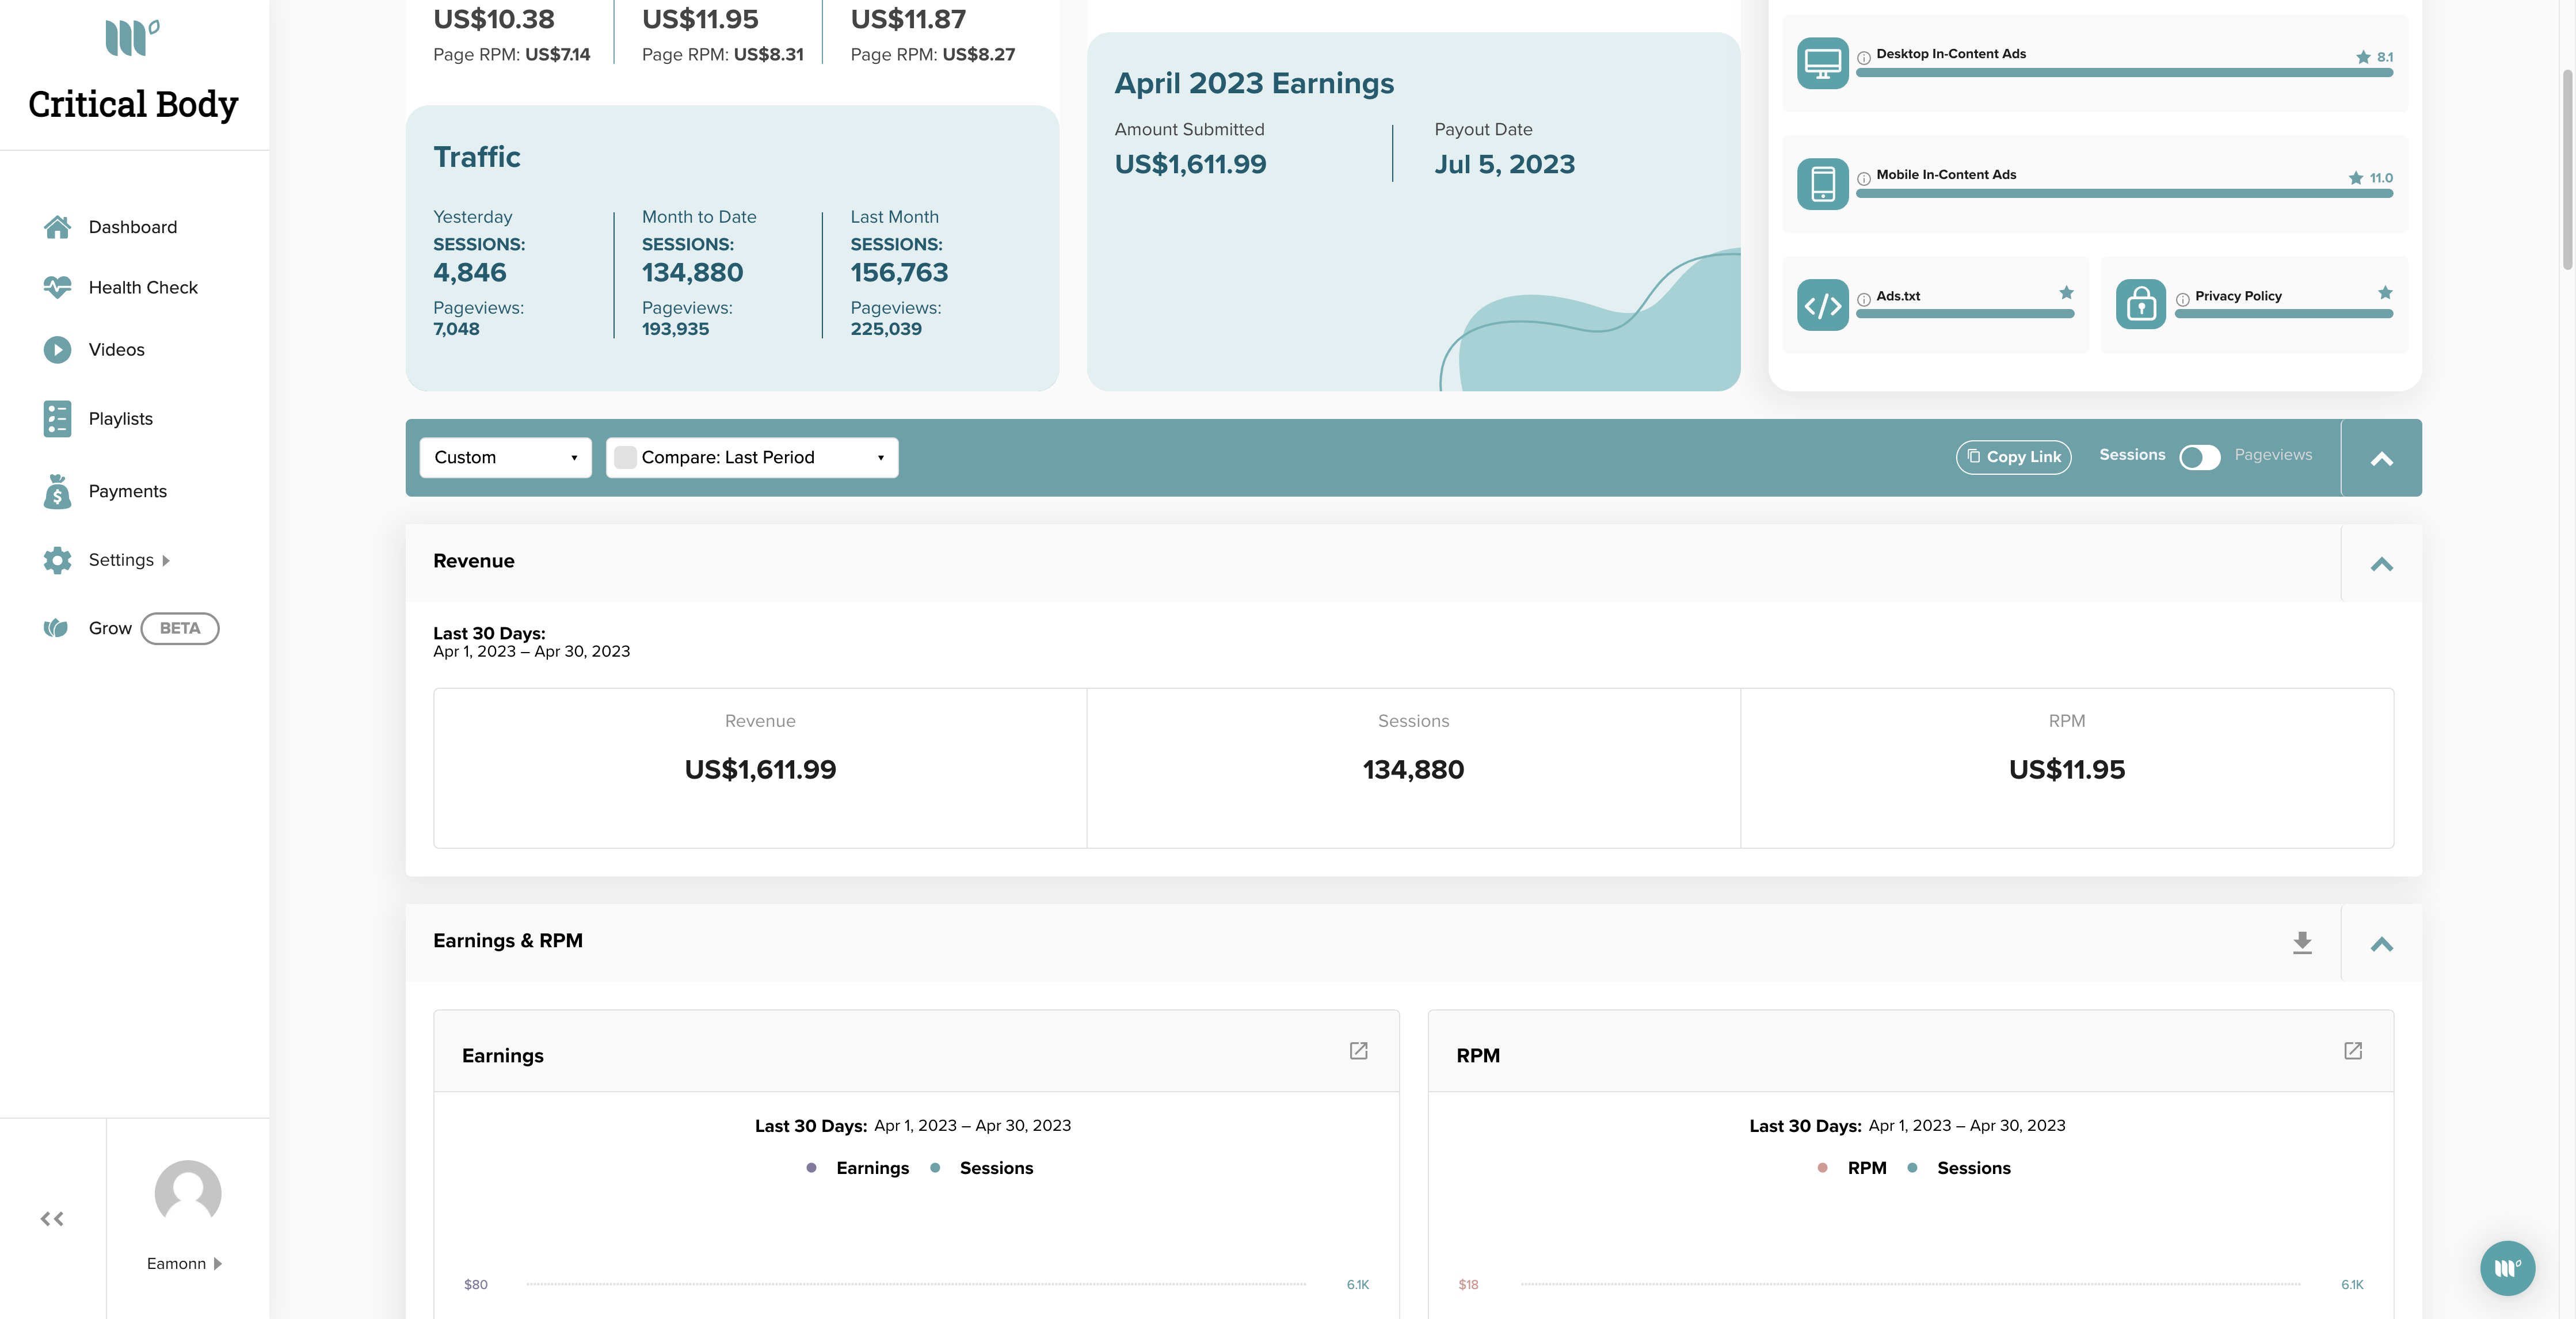Toggle Sessions series in RPM chart legend
The image size is (2576, 1319).
point(1958,1168)
